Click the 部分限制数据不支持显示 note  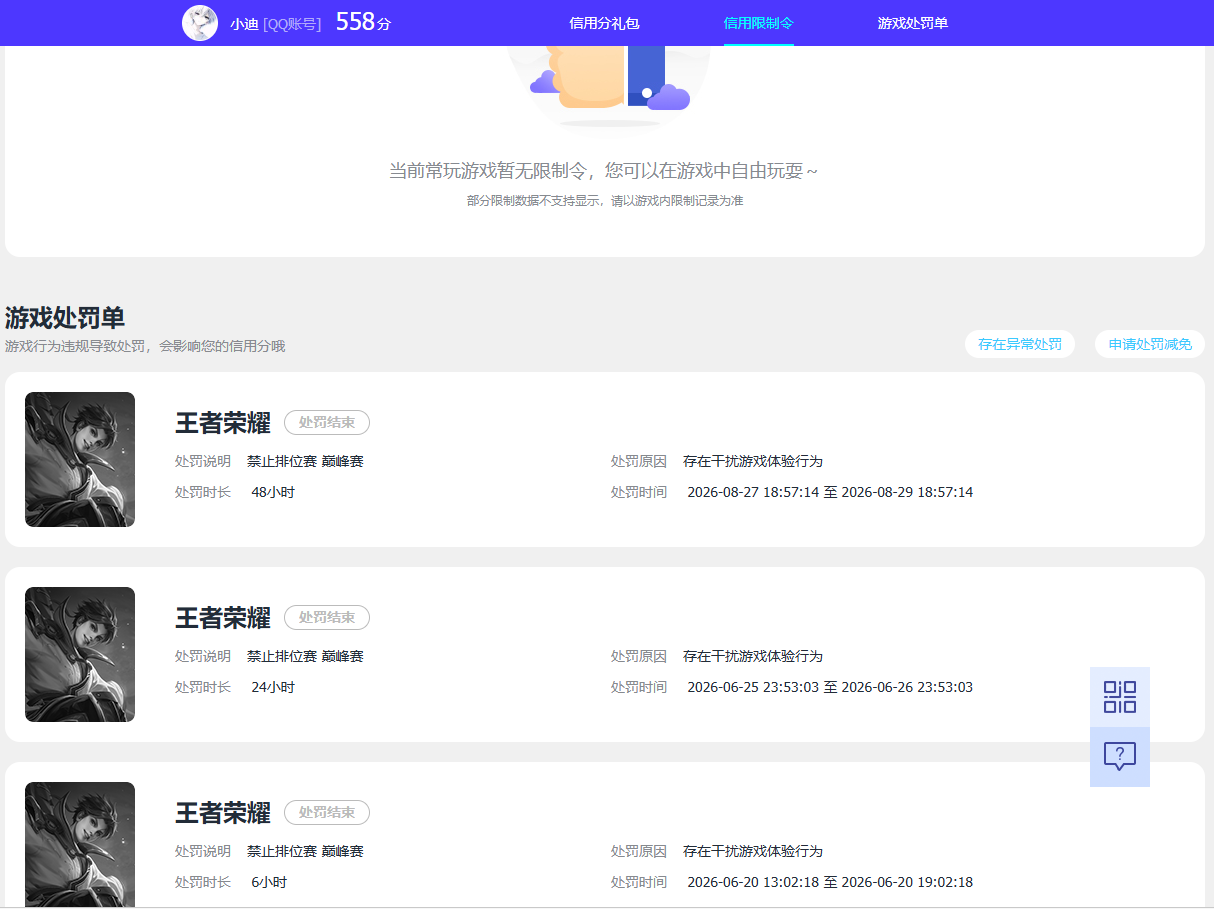tap(605, 201)
